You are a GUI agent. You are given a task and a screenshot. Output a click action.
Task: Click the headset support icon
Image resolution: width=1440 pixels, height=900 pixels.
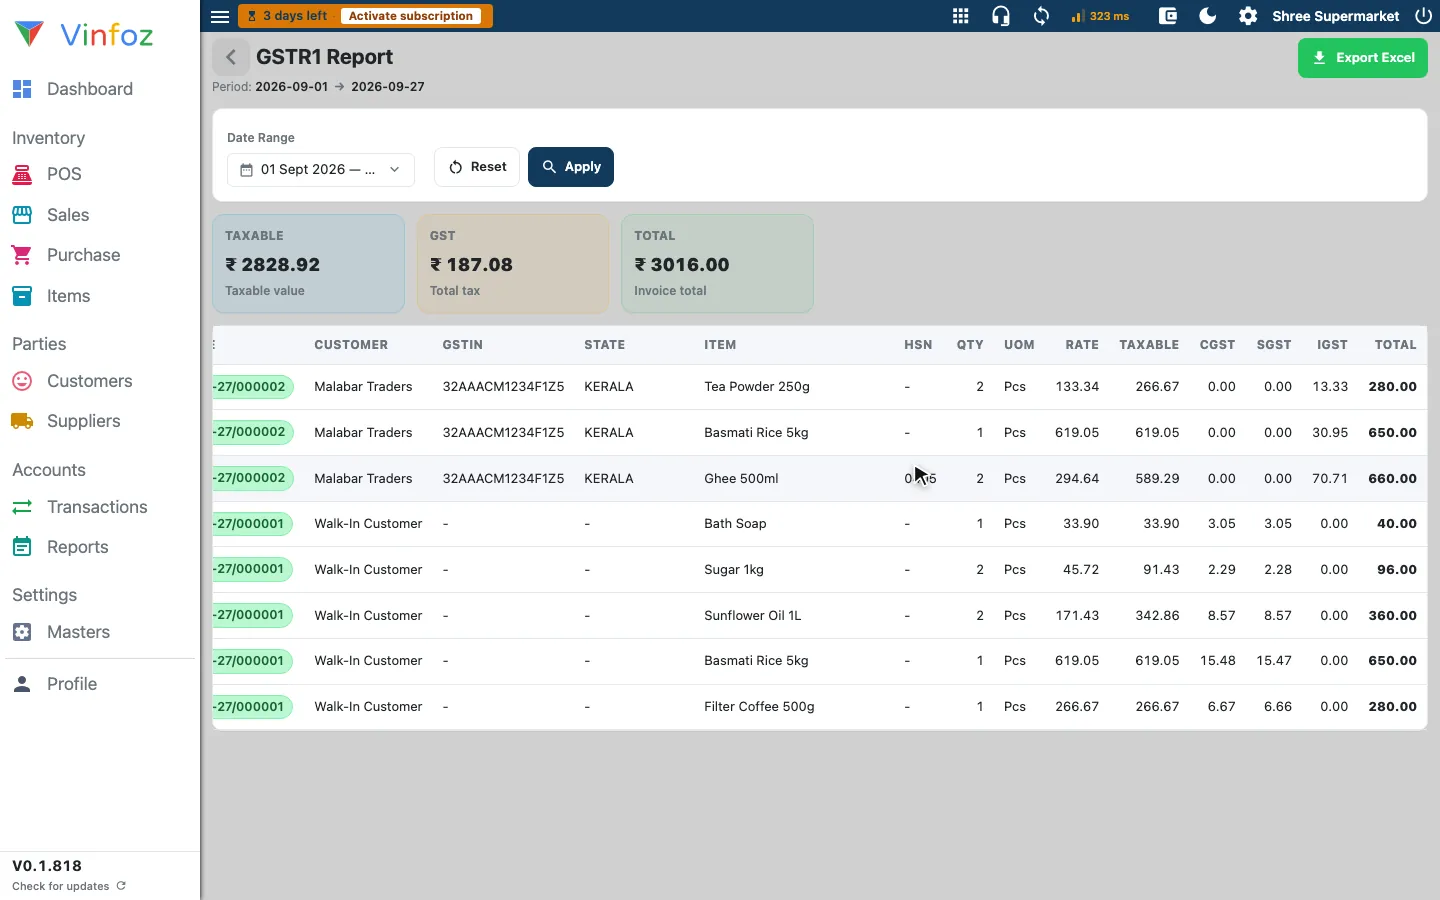[x=1001, y=16]
